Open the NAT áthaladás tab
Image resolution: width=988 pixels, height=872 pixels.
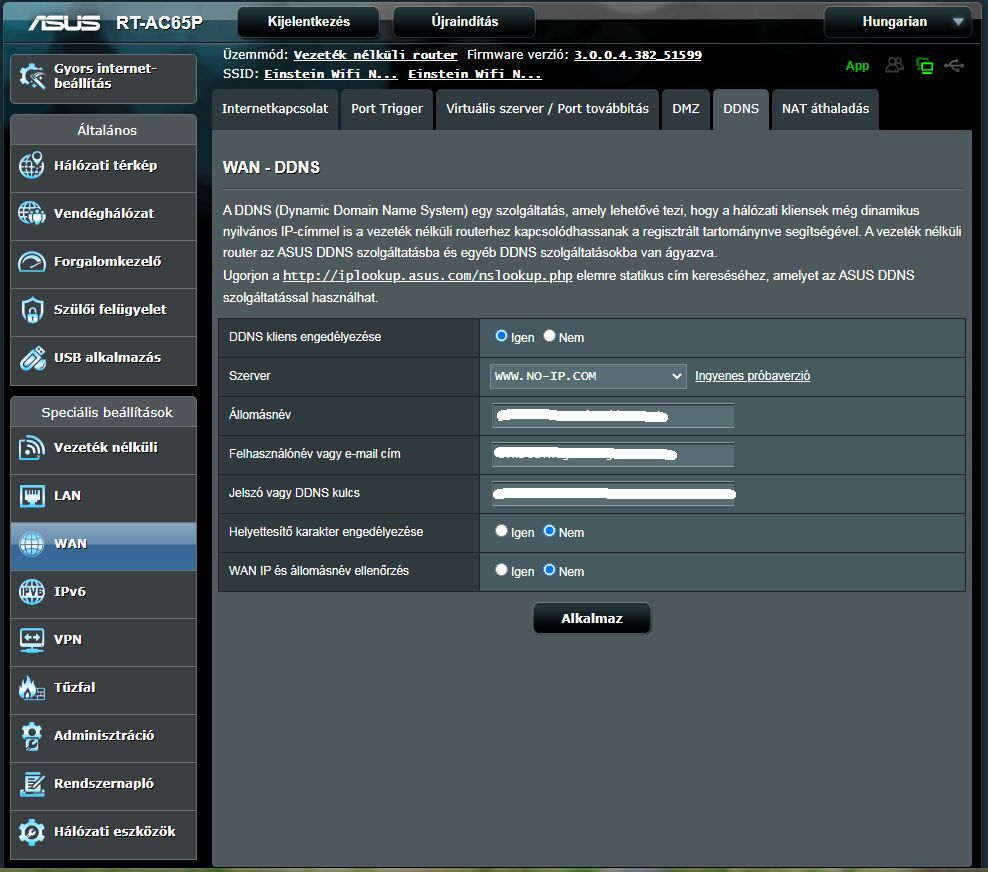coord(825,109)
